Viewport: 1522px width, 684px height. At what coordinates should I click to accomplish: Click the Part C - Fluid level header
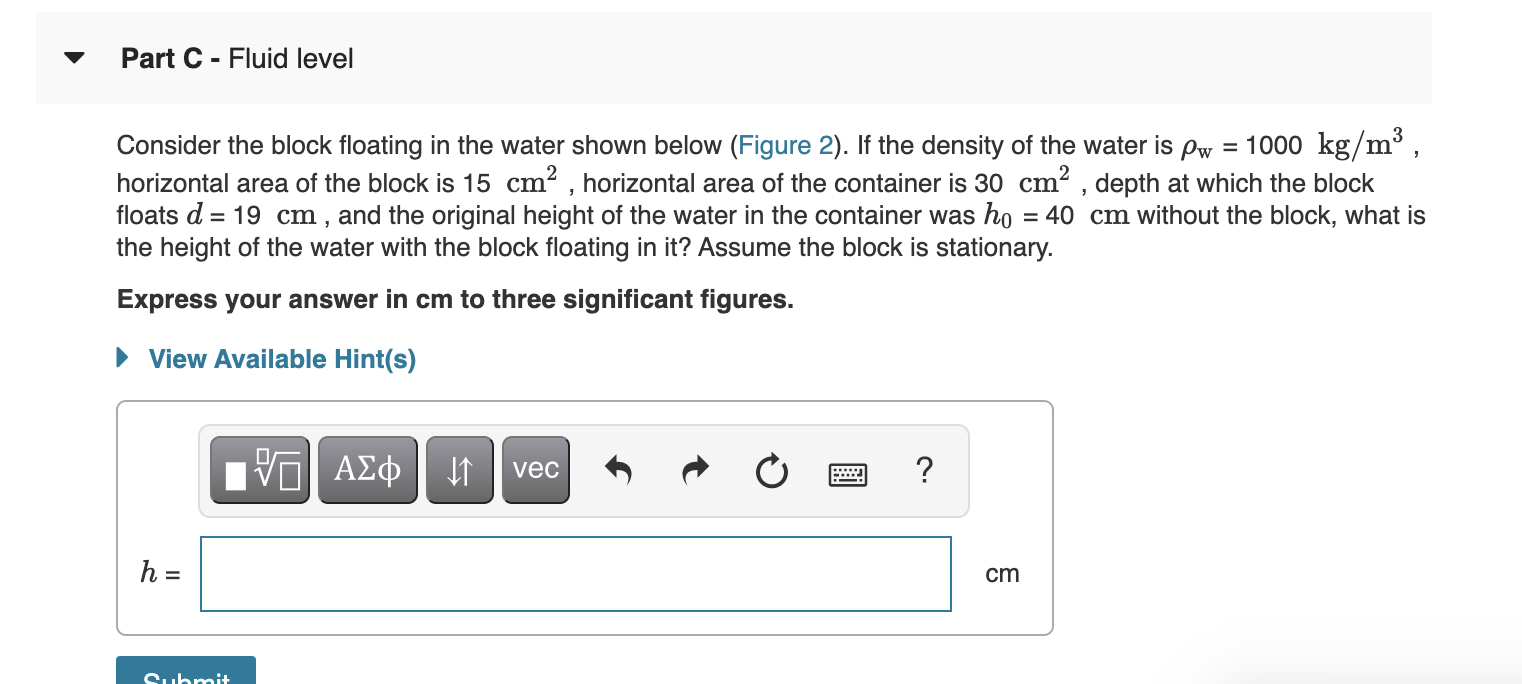236,59
